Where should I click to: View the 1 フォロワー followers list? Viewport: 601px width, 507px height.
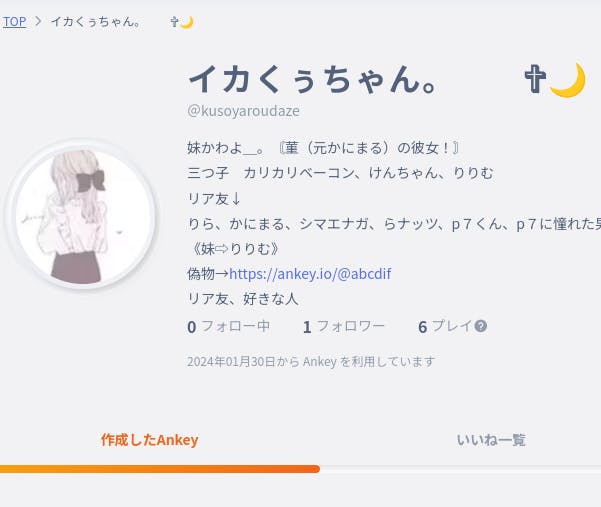coord(344,327)
